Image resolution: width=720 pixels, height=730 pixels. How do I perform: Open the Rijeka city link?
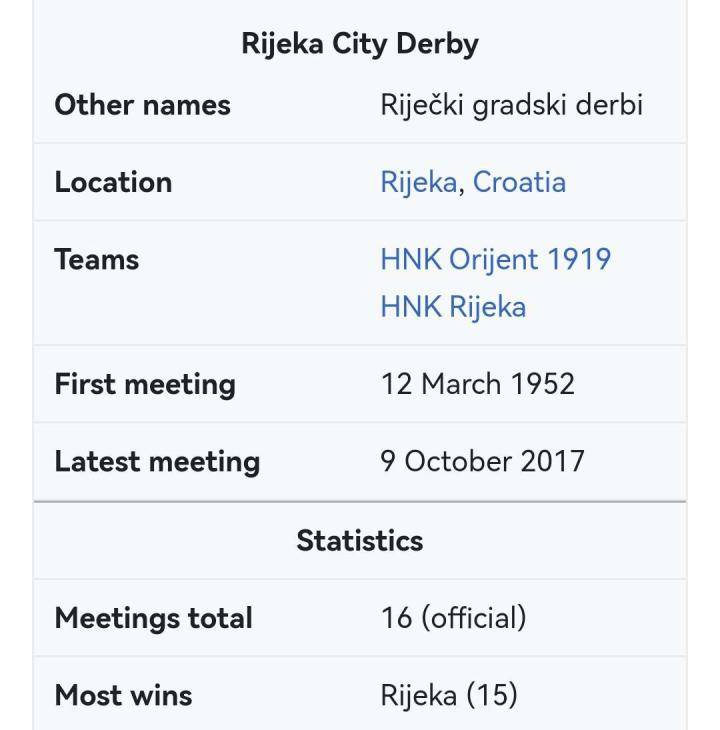tap(418, 182)
